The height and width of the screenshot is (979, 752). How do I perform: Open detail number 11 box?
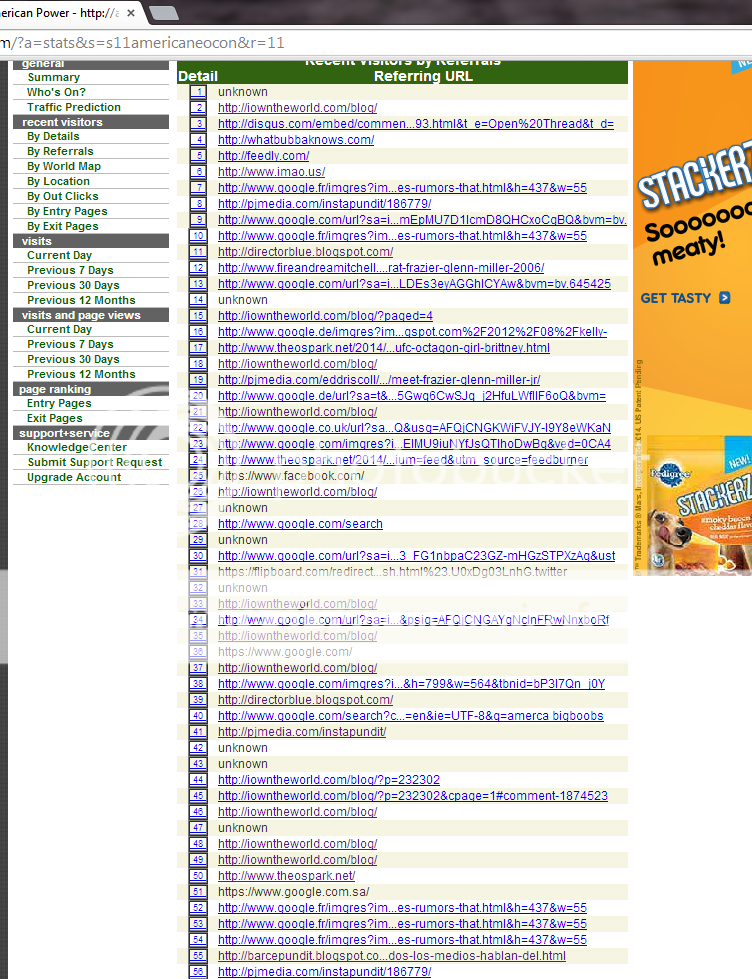(x=199, y=252)
